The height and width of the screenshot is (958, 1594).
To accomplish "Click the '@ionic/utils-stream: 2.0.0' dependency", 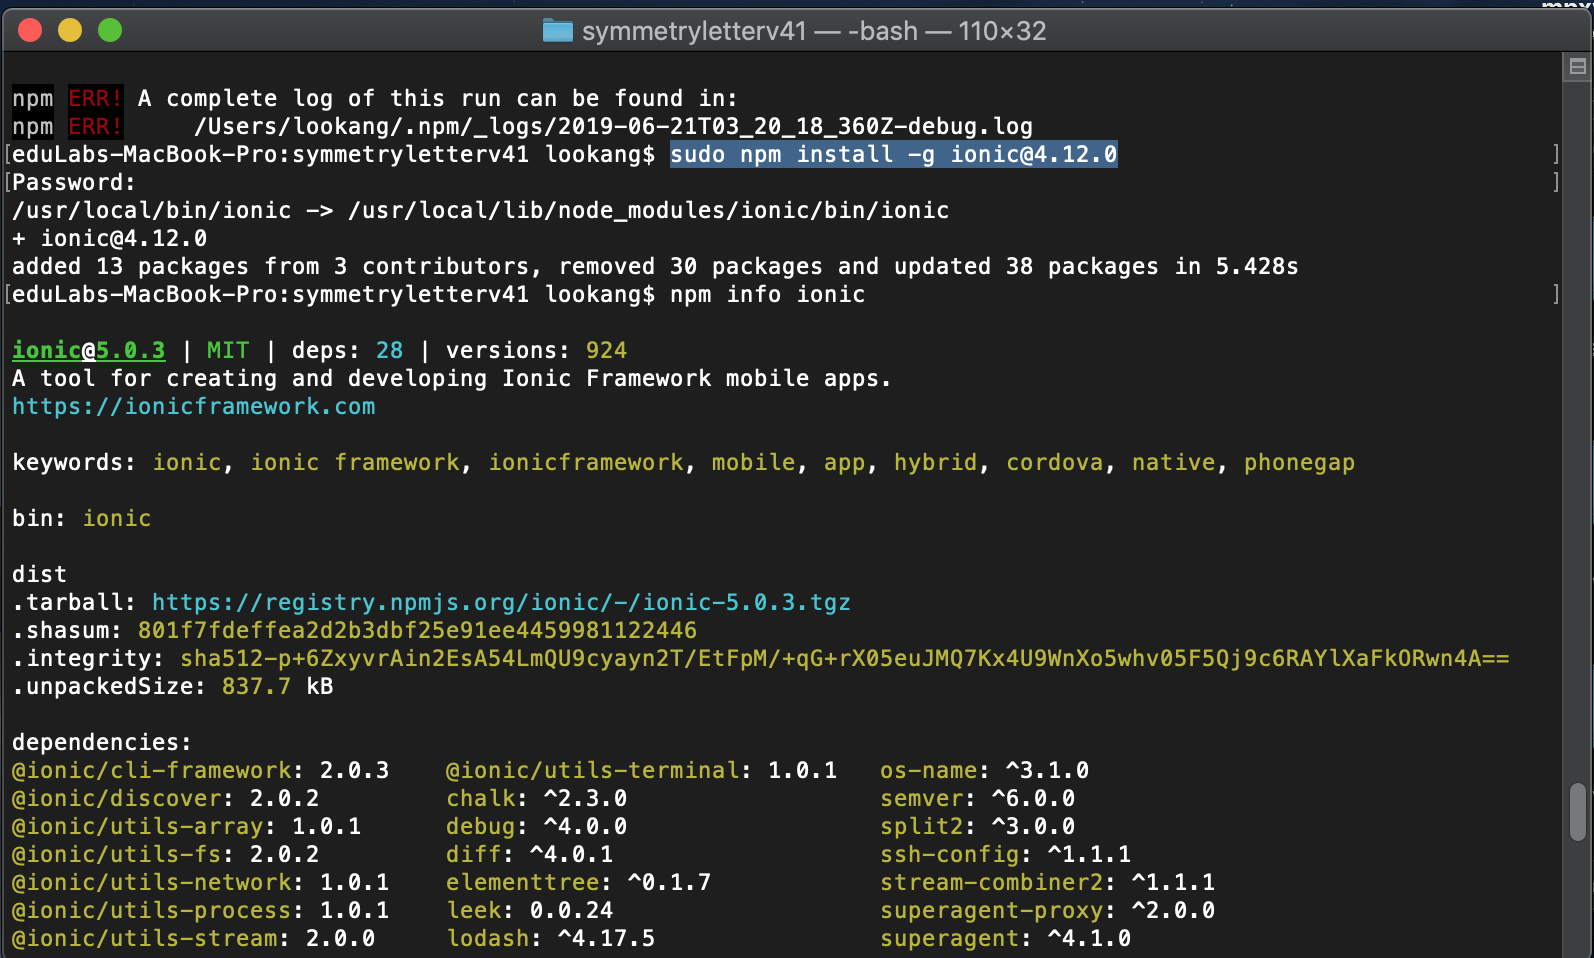I will point(194,939).
